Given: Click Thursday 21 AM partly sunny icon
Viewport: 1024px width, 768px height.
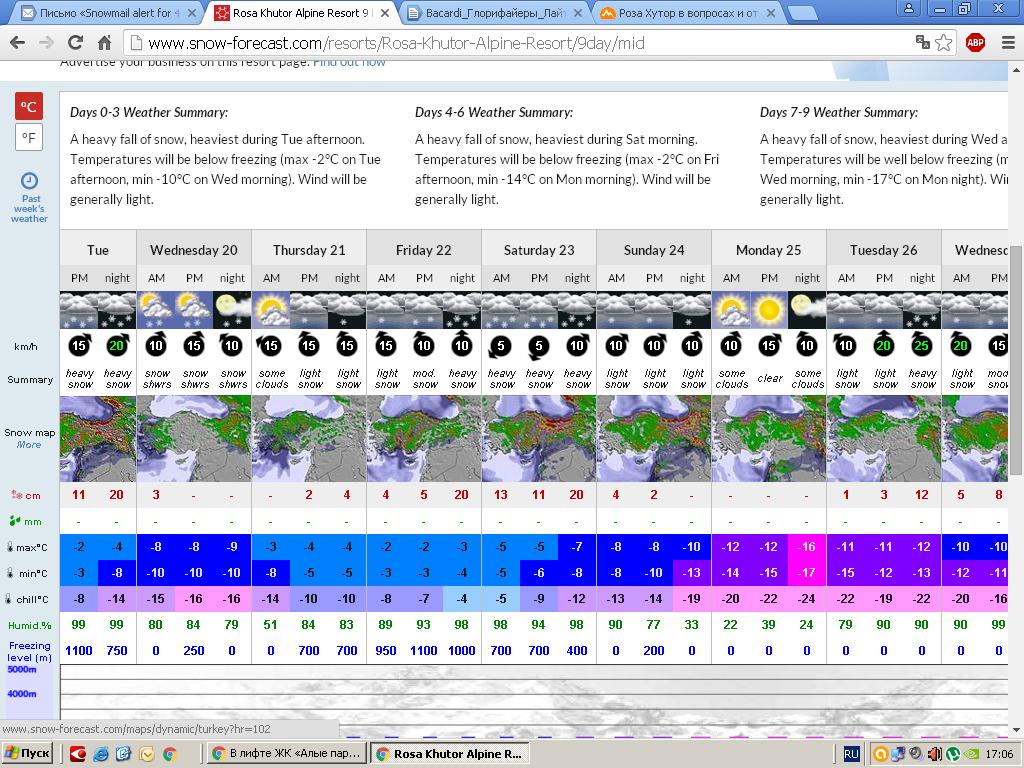Looking at the screenshot, I should (271, 310).
